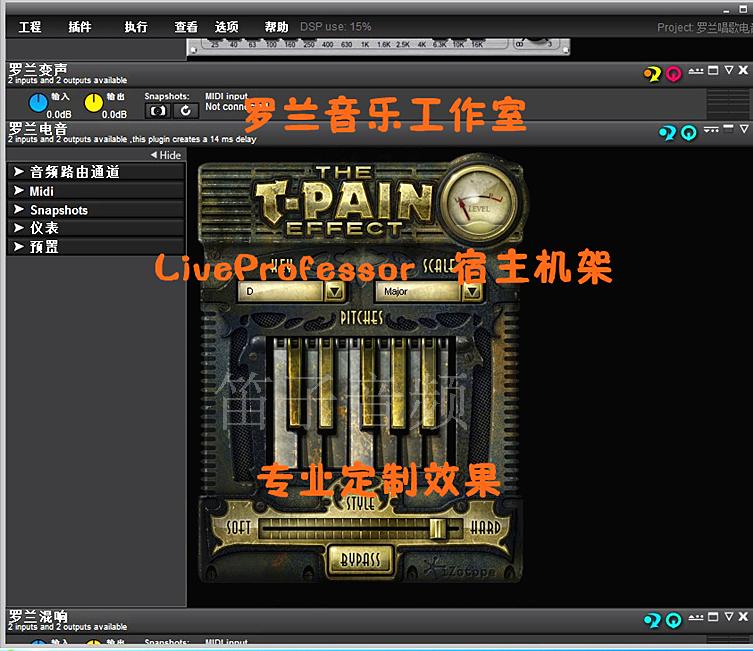
Task: Toggle the pink bypass icon on 罗兰变声
Action: click(674, 74)
